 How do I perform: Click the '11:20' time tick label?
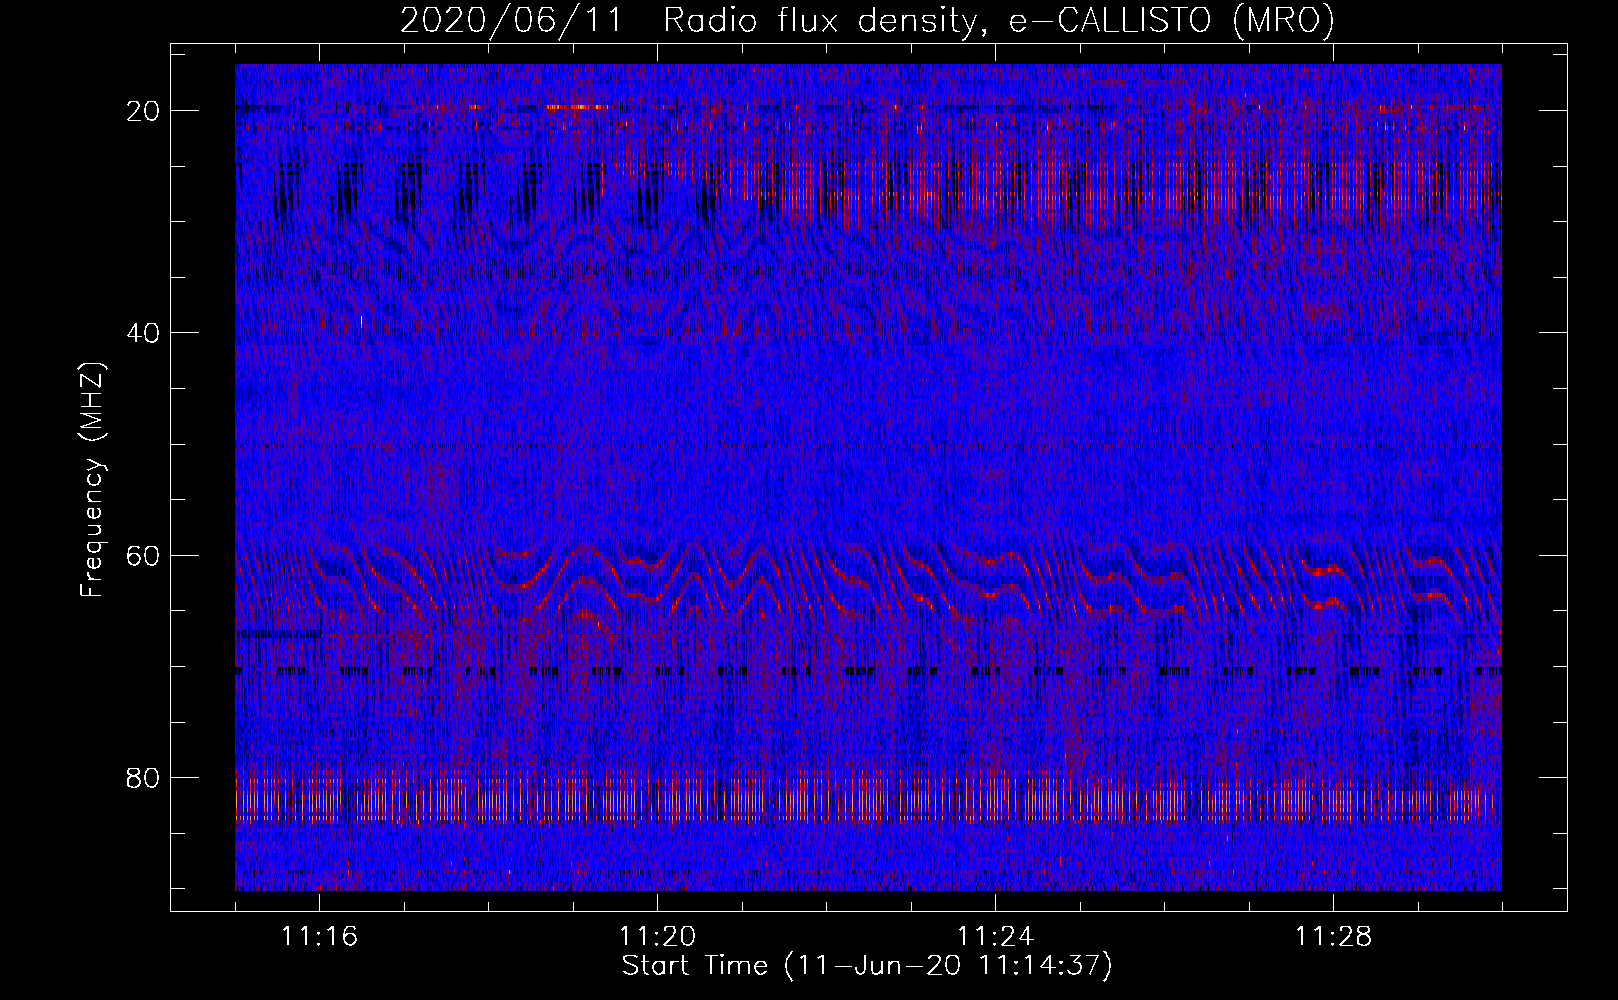pyautogui.click(x=658, y=937)
